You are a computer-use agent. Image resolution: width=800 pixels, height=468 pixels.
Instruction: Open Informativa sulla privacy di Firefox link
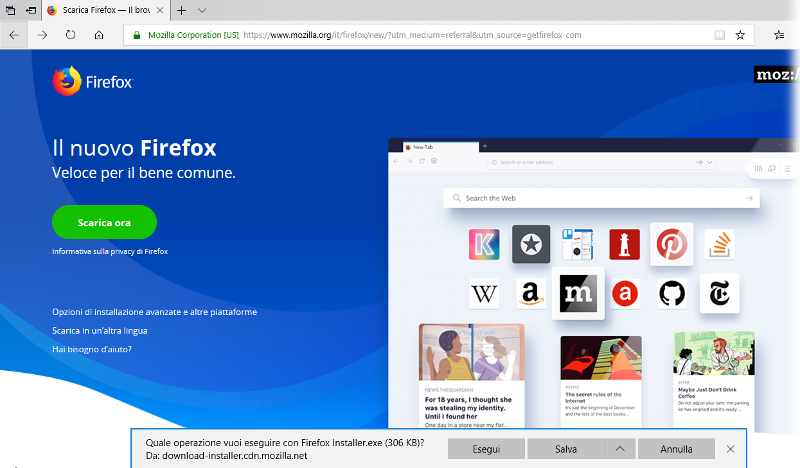tap(110, 252)
